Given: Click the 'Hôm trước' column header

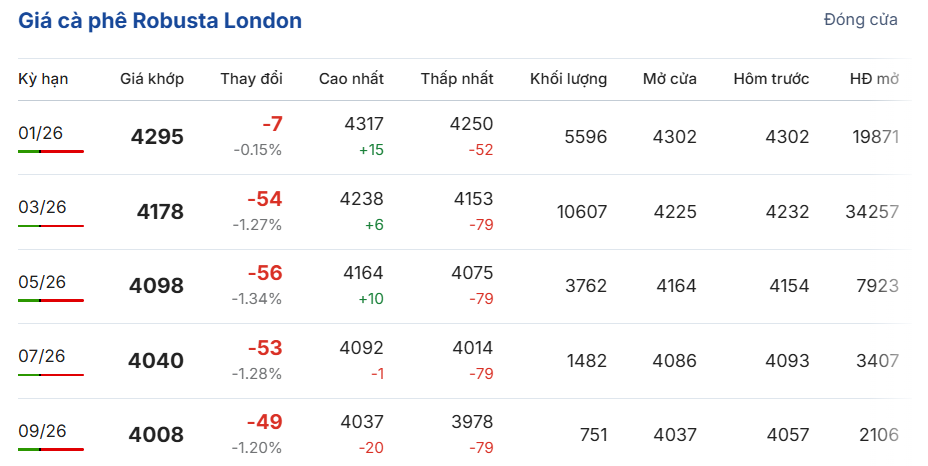Looking at the screenshot, I should (771, 79).
